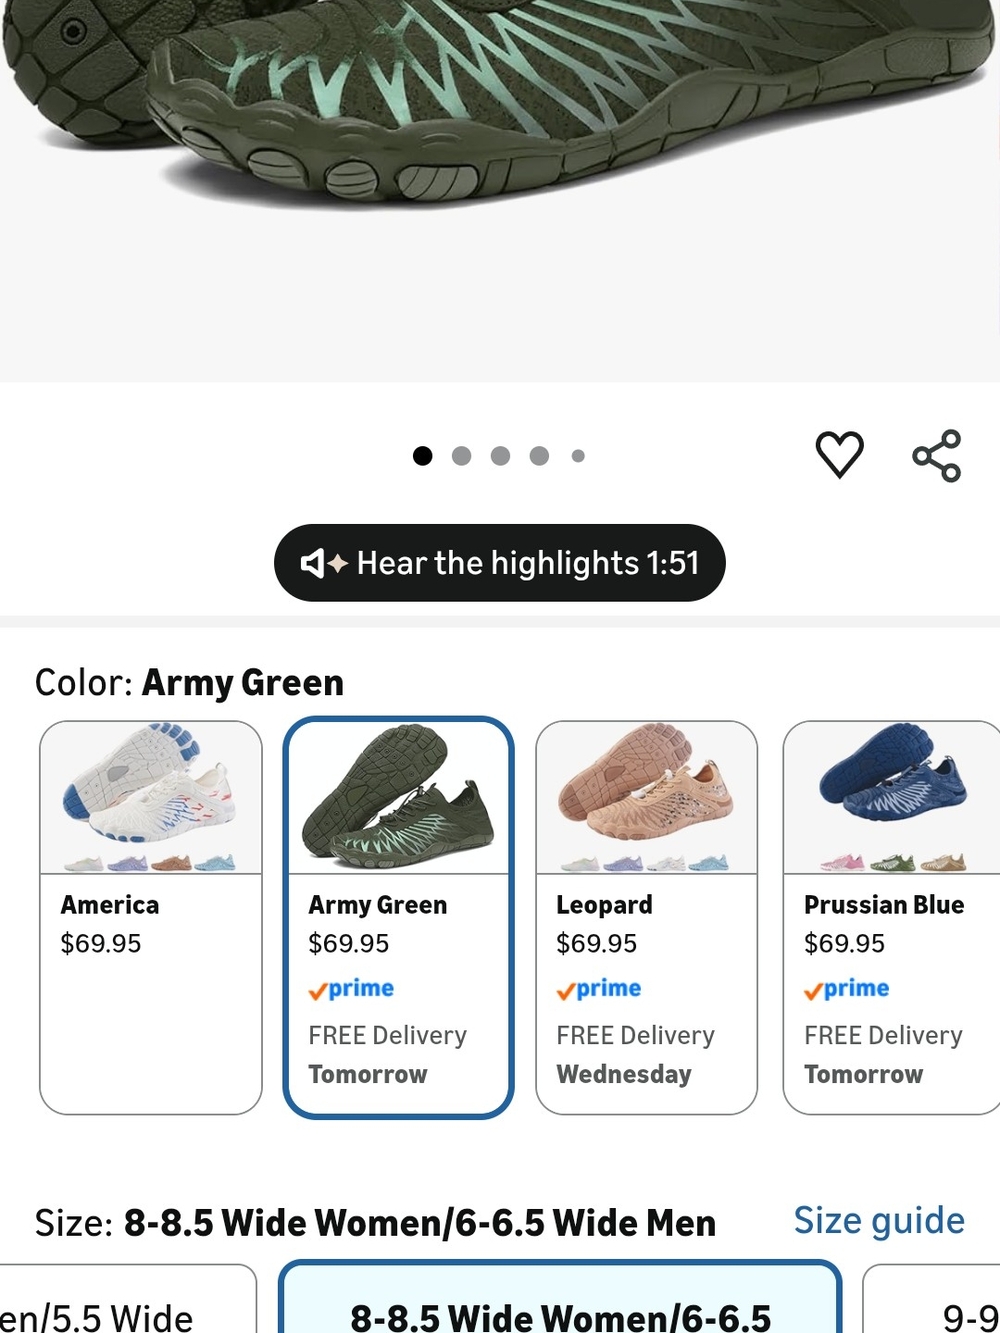Screen dimensions: 1000x1333
Task: Choose the 8-8.5 Wide Women size box
Action: tap(560, 1298)
